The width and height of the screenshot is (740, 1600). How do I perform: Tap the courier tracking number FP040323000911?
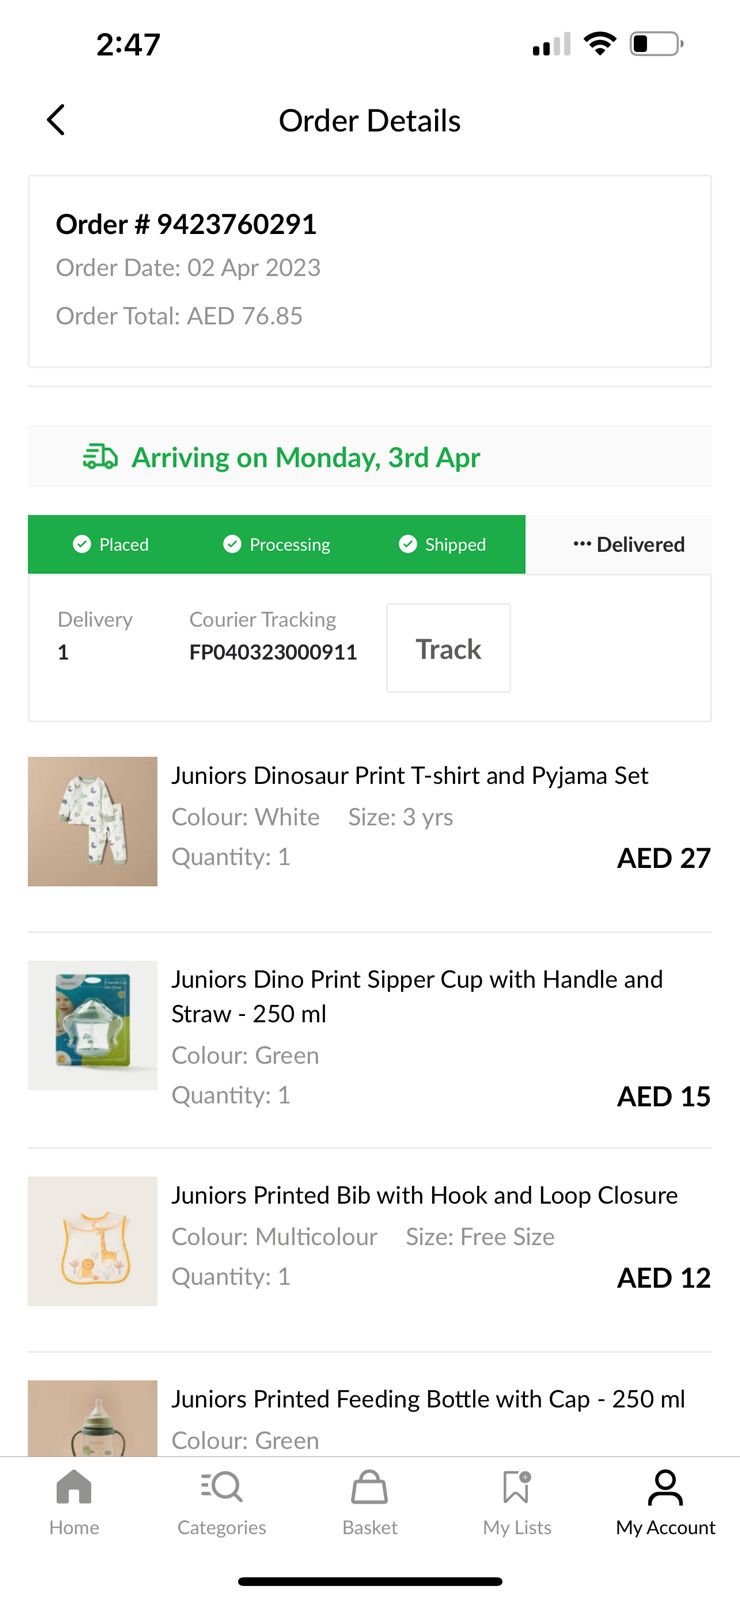pyautogui.click(x=273, y=652)
